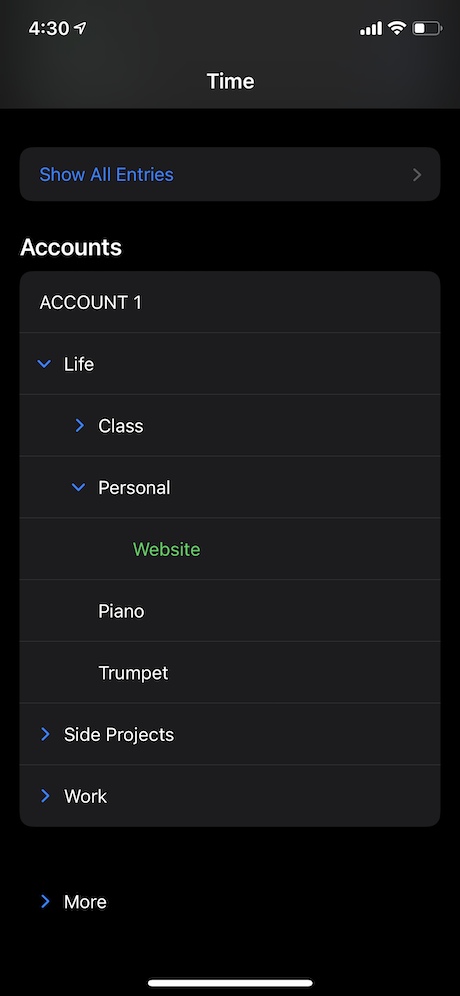This screenshot has width=460, height=996.
Task: Expand the Side Projects chevron
Action: (45, 734)
